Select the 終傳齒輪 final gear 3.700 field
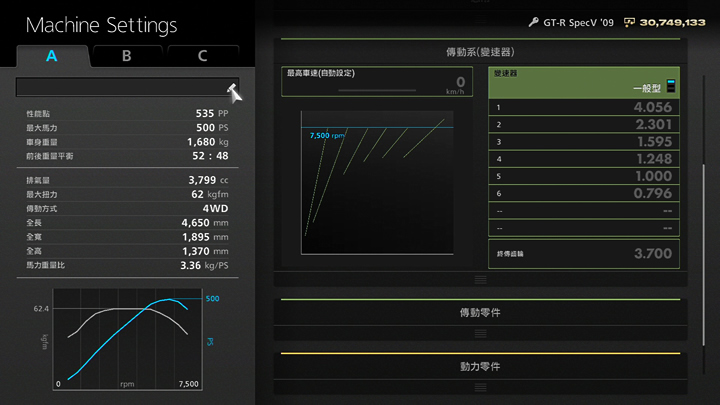 [584, 254]
